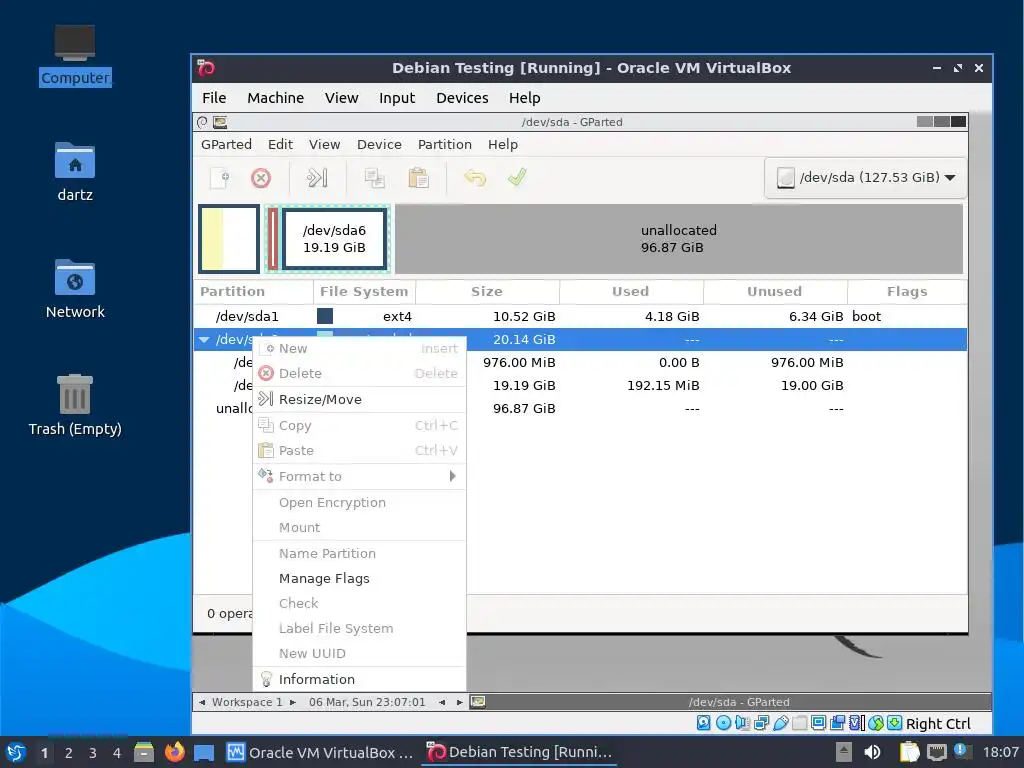Image resolution: width=1024 pixels, height=768 pixels.
Task: Choose New in the context menu
Action: pos(359,349)
